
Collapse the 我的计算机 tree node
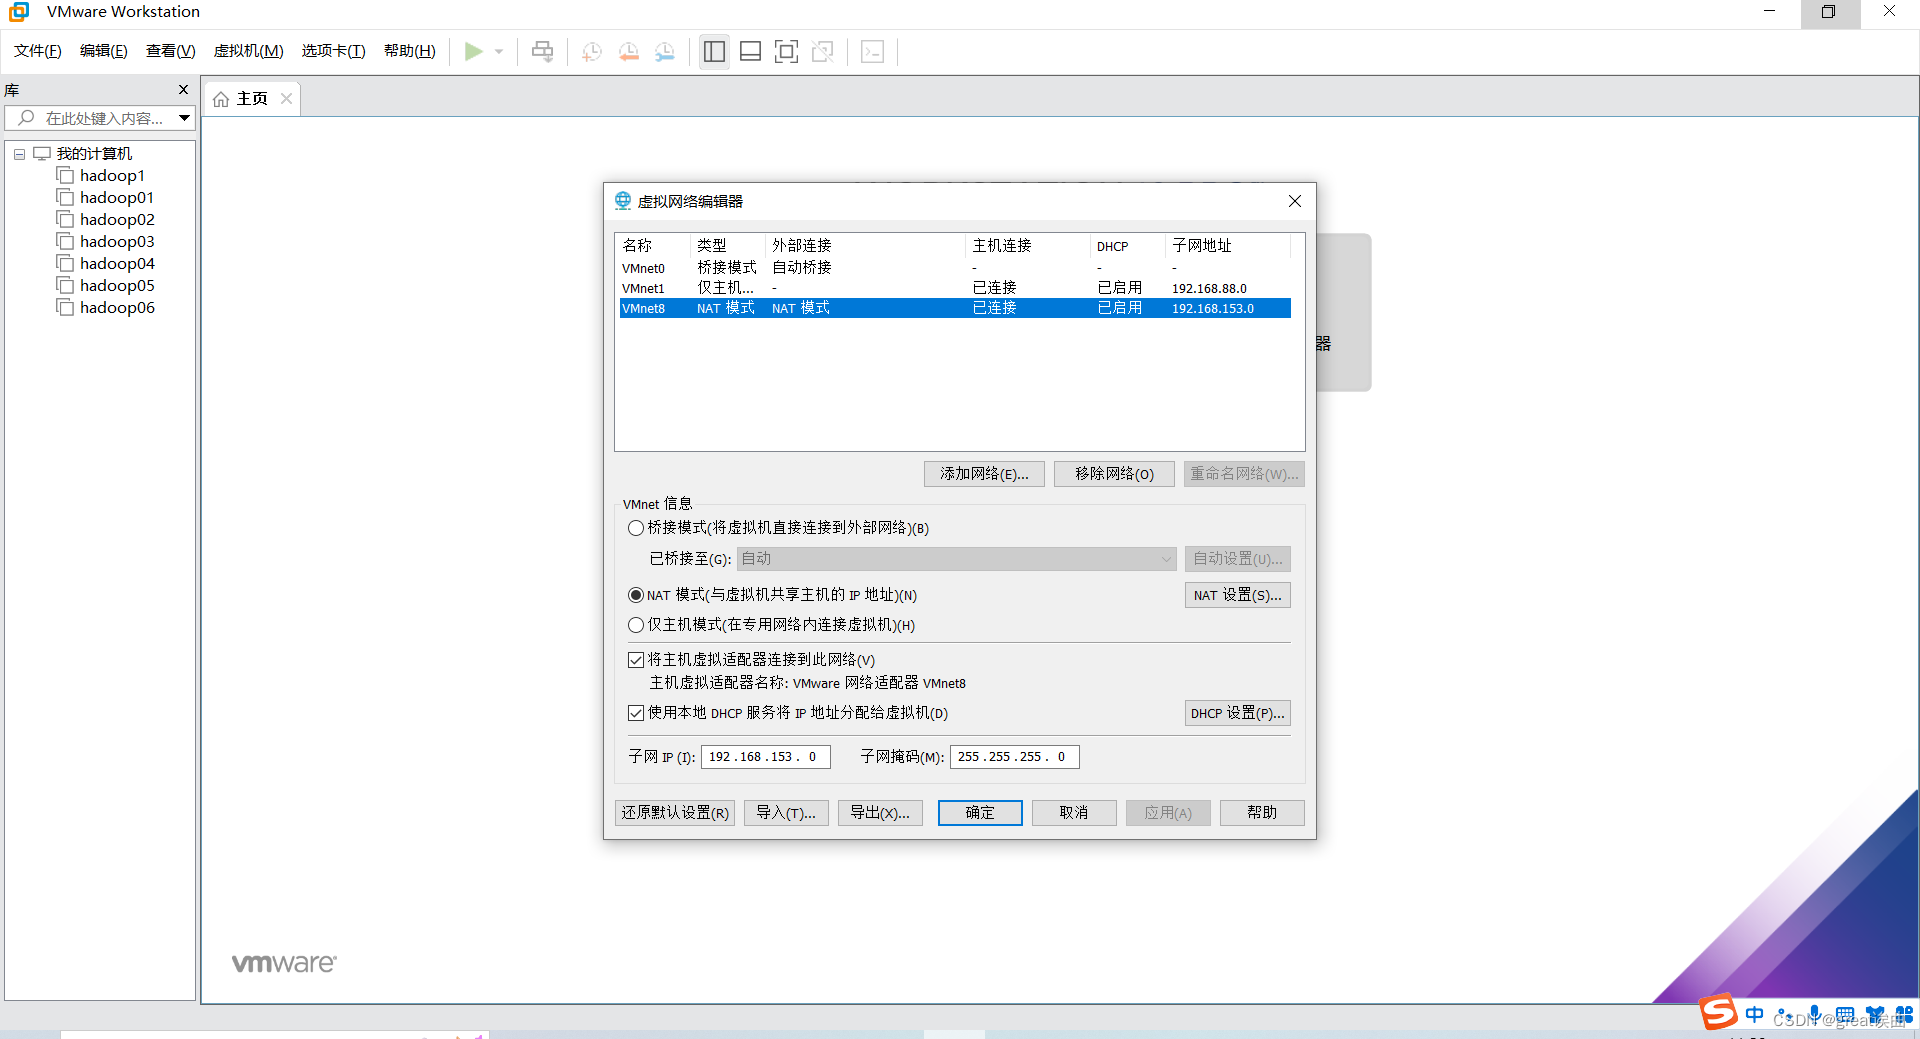[x=19, y=154]
